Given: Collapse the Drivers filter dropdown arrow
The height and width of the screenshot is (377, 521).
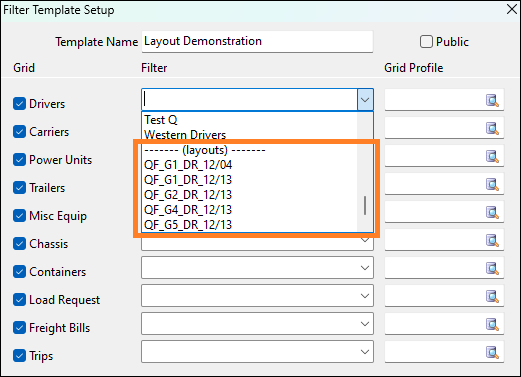Looking at the screenshot, I should [x=365, y=100].
